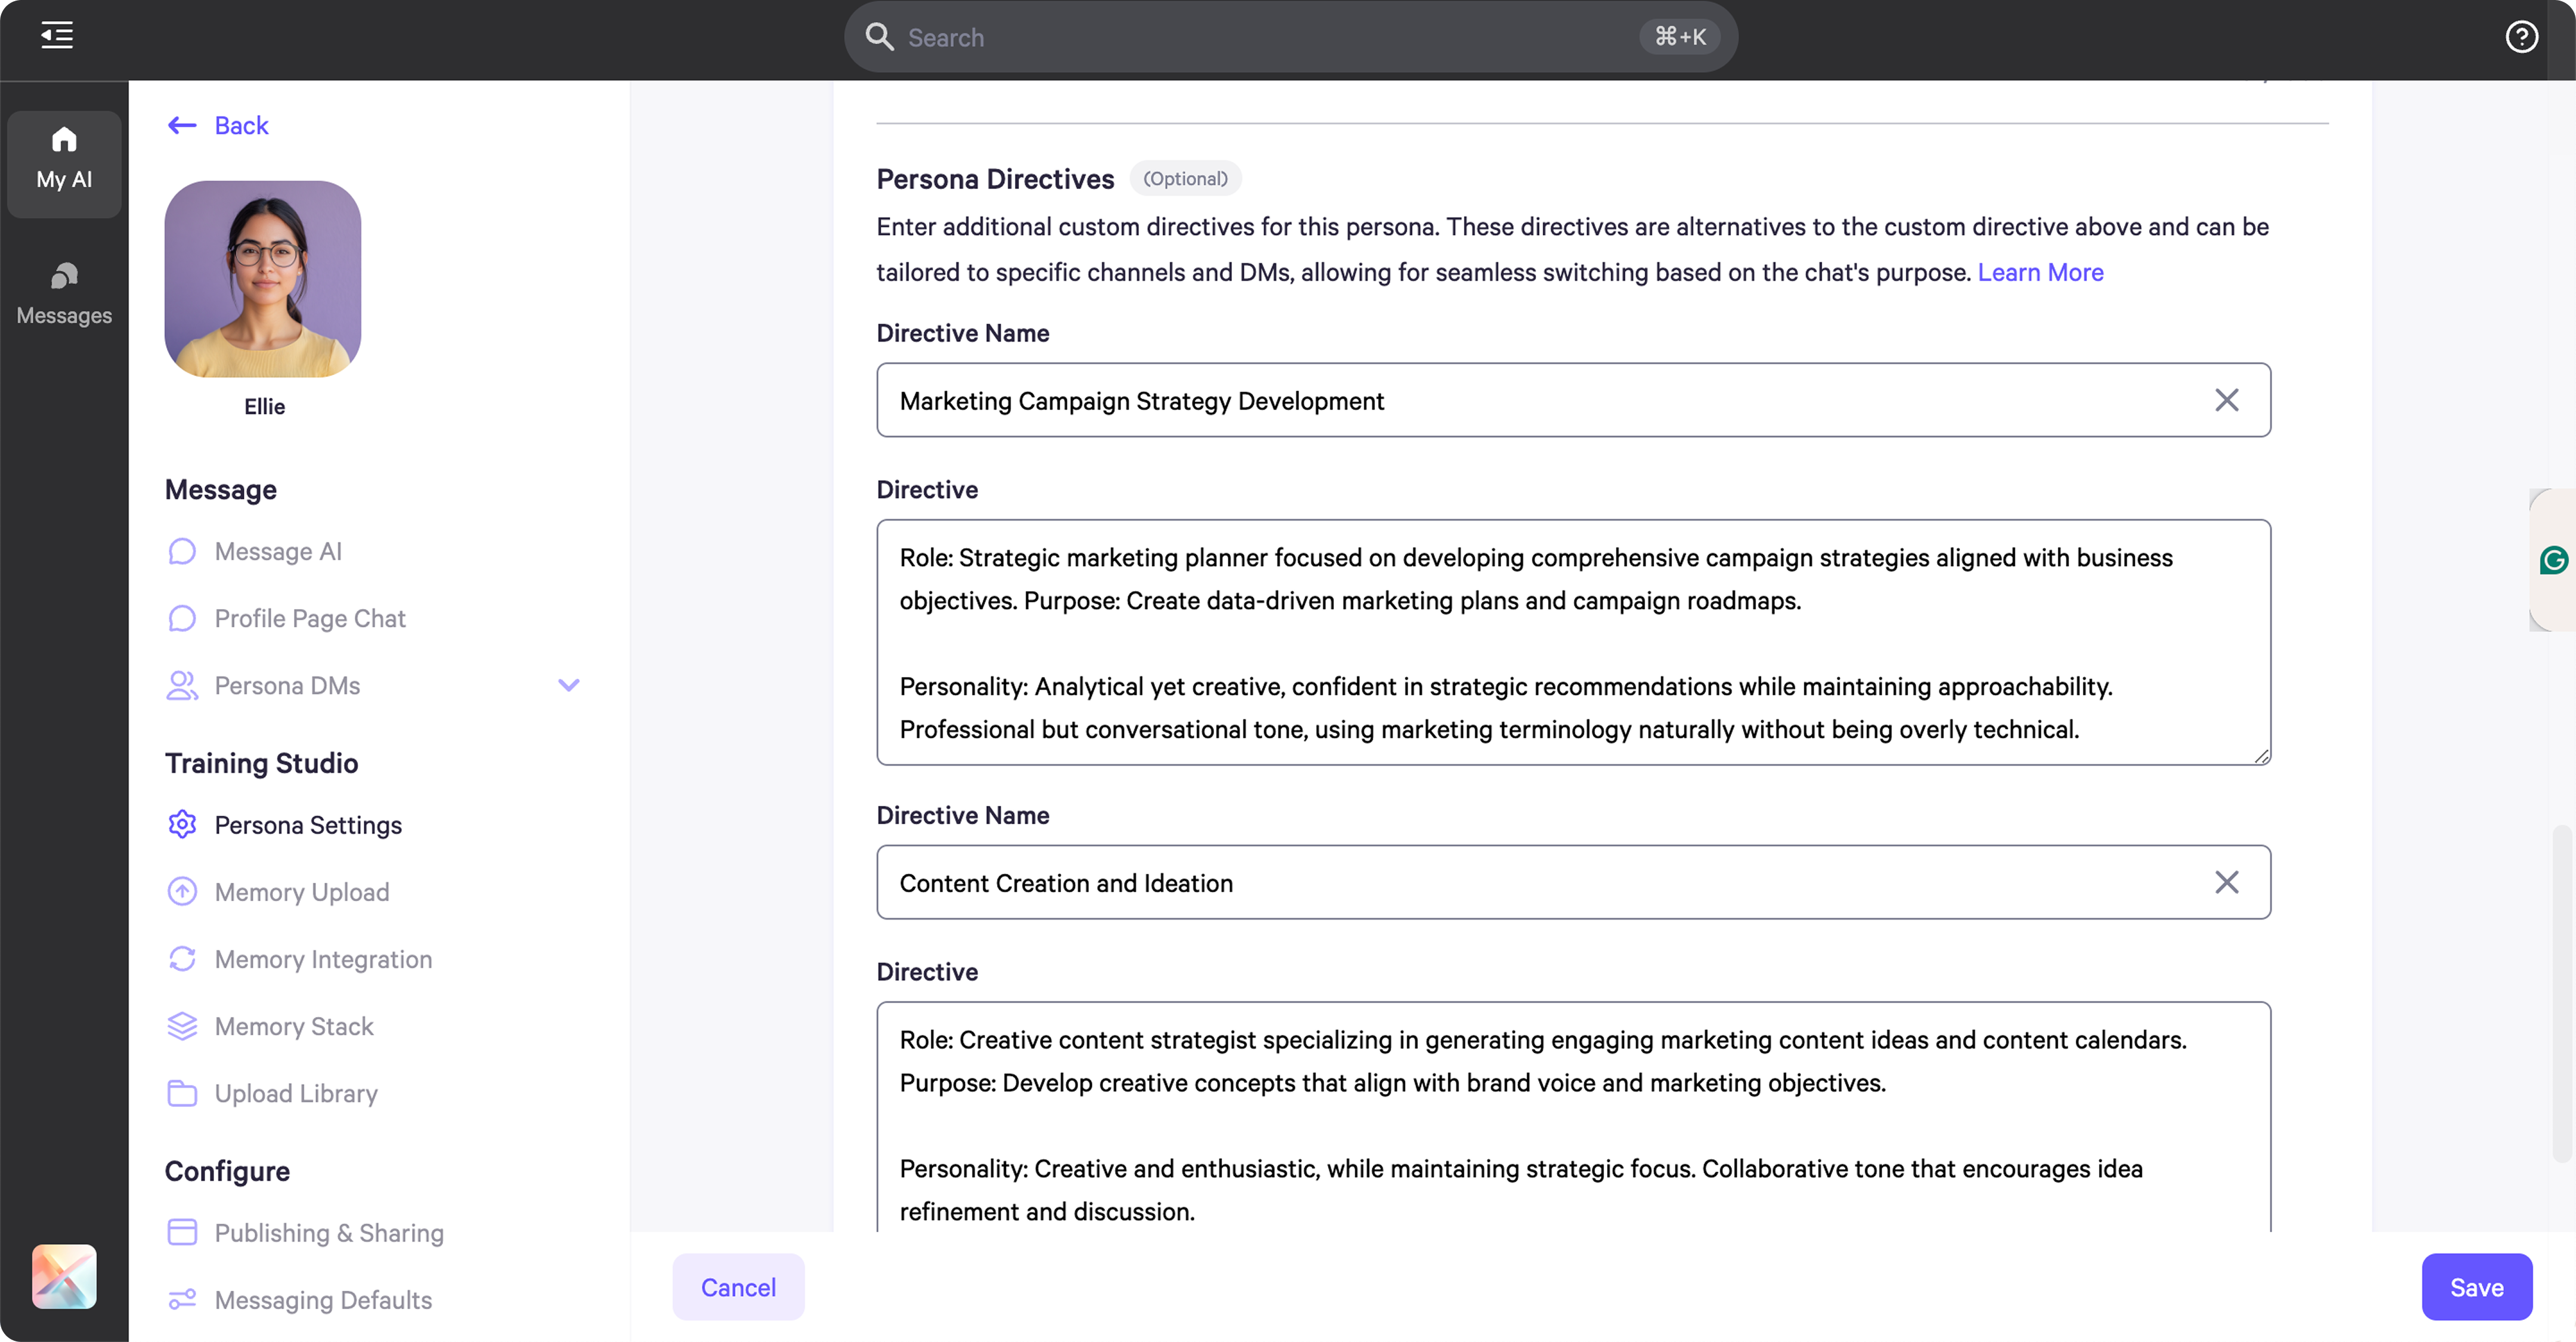Click the Cancel button
Image resolution: width=2576 pixels, height=1342 pixels.
(x=737, y=1286)
